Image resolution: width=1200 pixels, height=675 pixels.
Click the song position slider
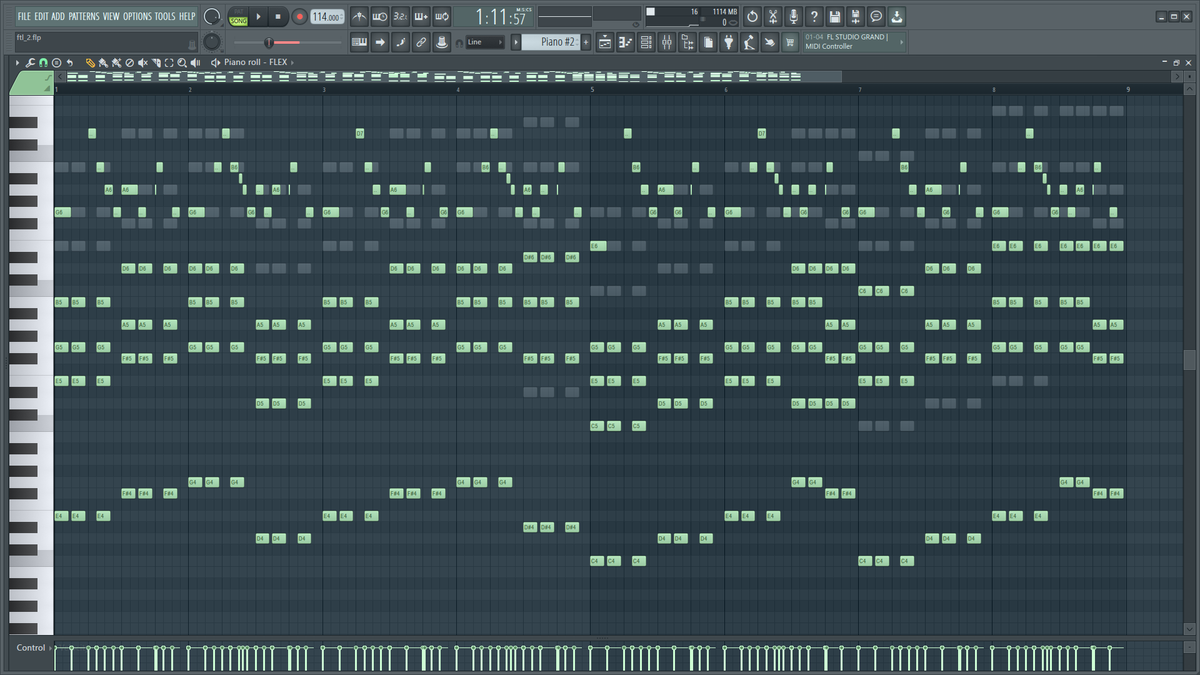click(x=289, y=42)
